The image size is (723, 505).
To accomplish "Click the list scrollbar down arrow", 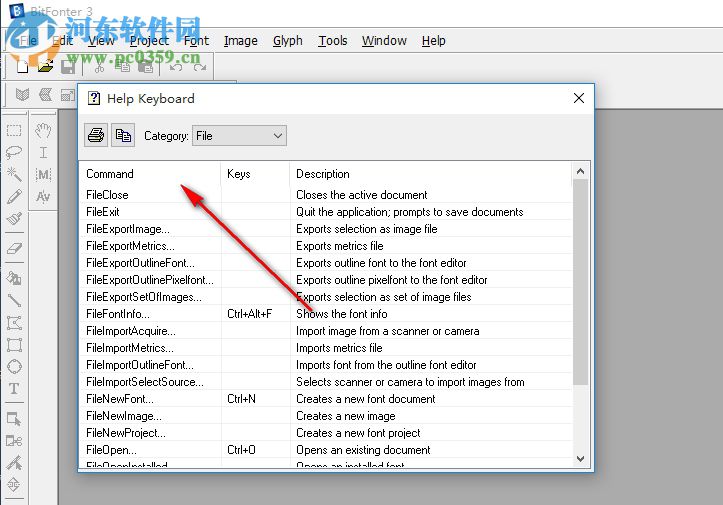I will pyautogui.click(x=581, y=458).
